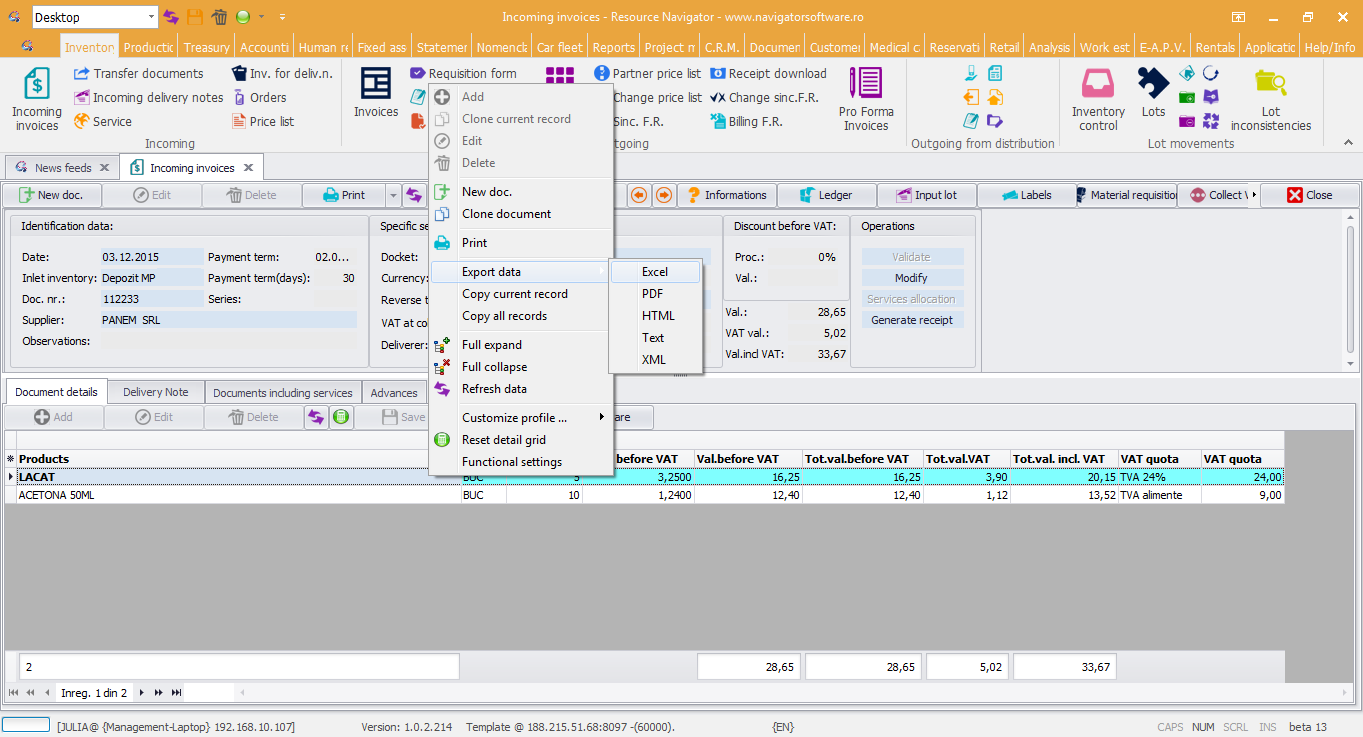The width and height of the screenshot is (1363, 737).
Task: Choose Clone document from context menu
Action: tap(521, 214)
